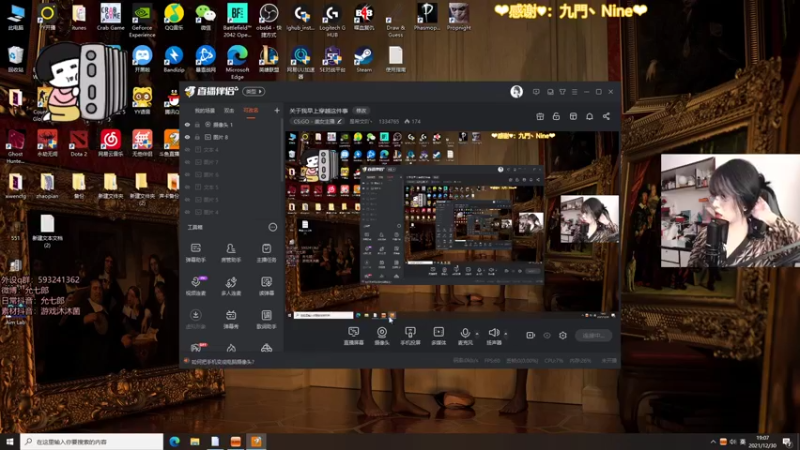
Task: Show the 文本 5 source
Action: click(187, 187)
